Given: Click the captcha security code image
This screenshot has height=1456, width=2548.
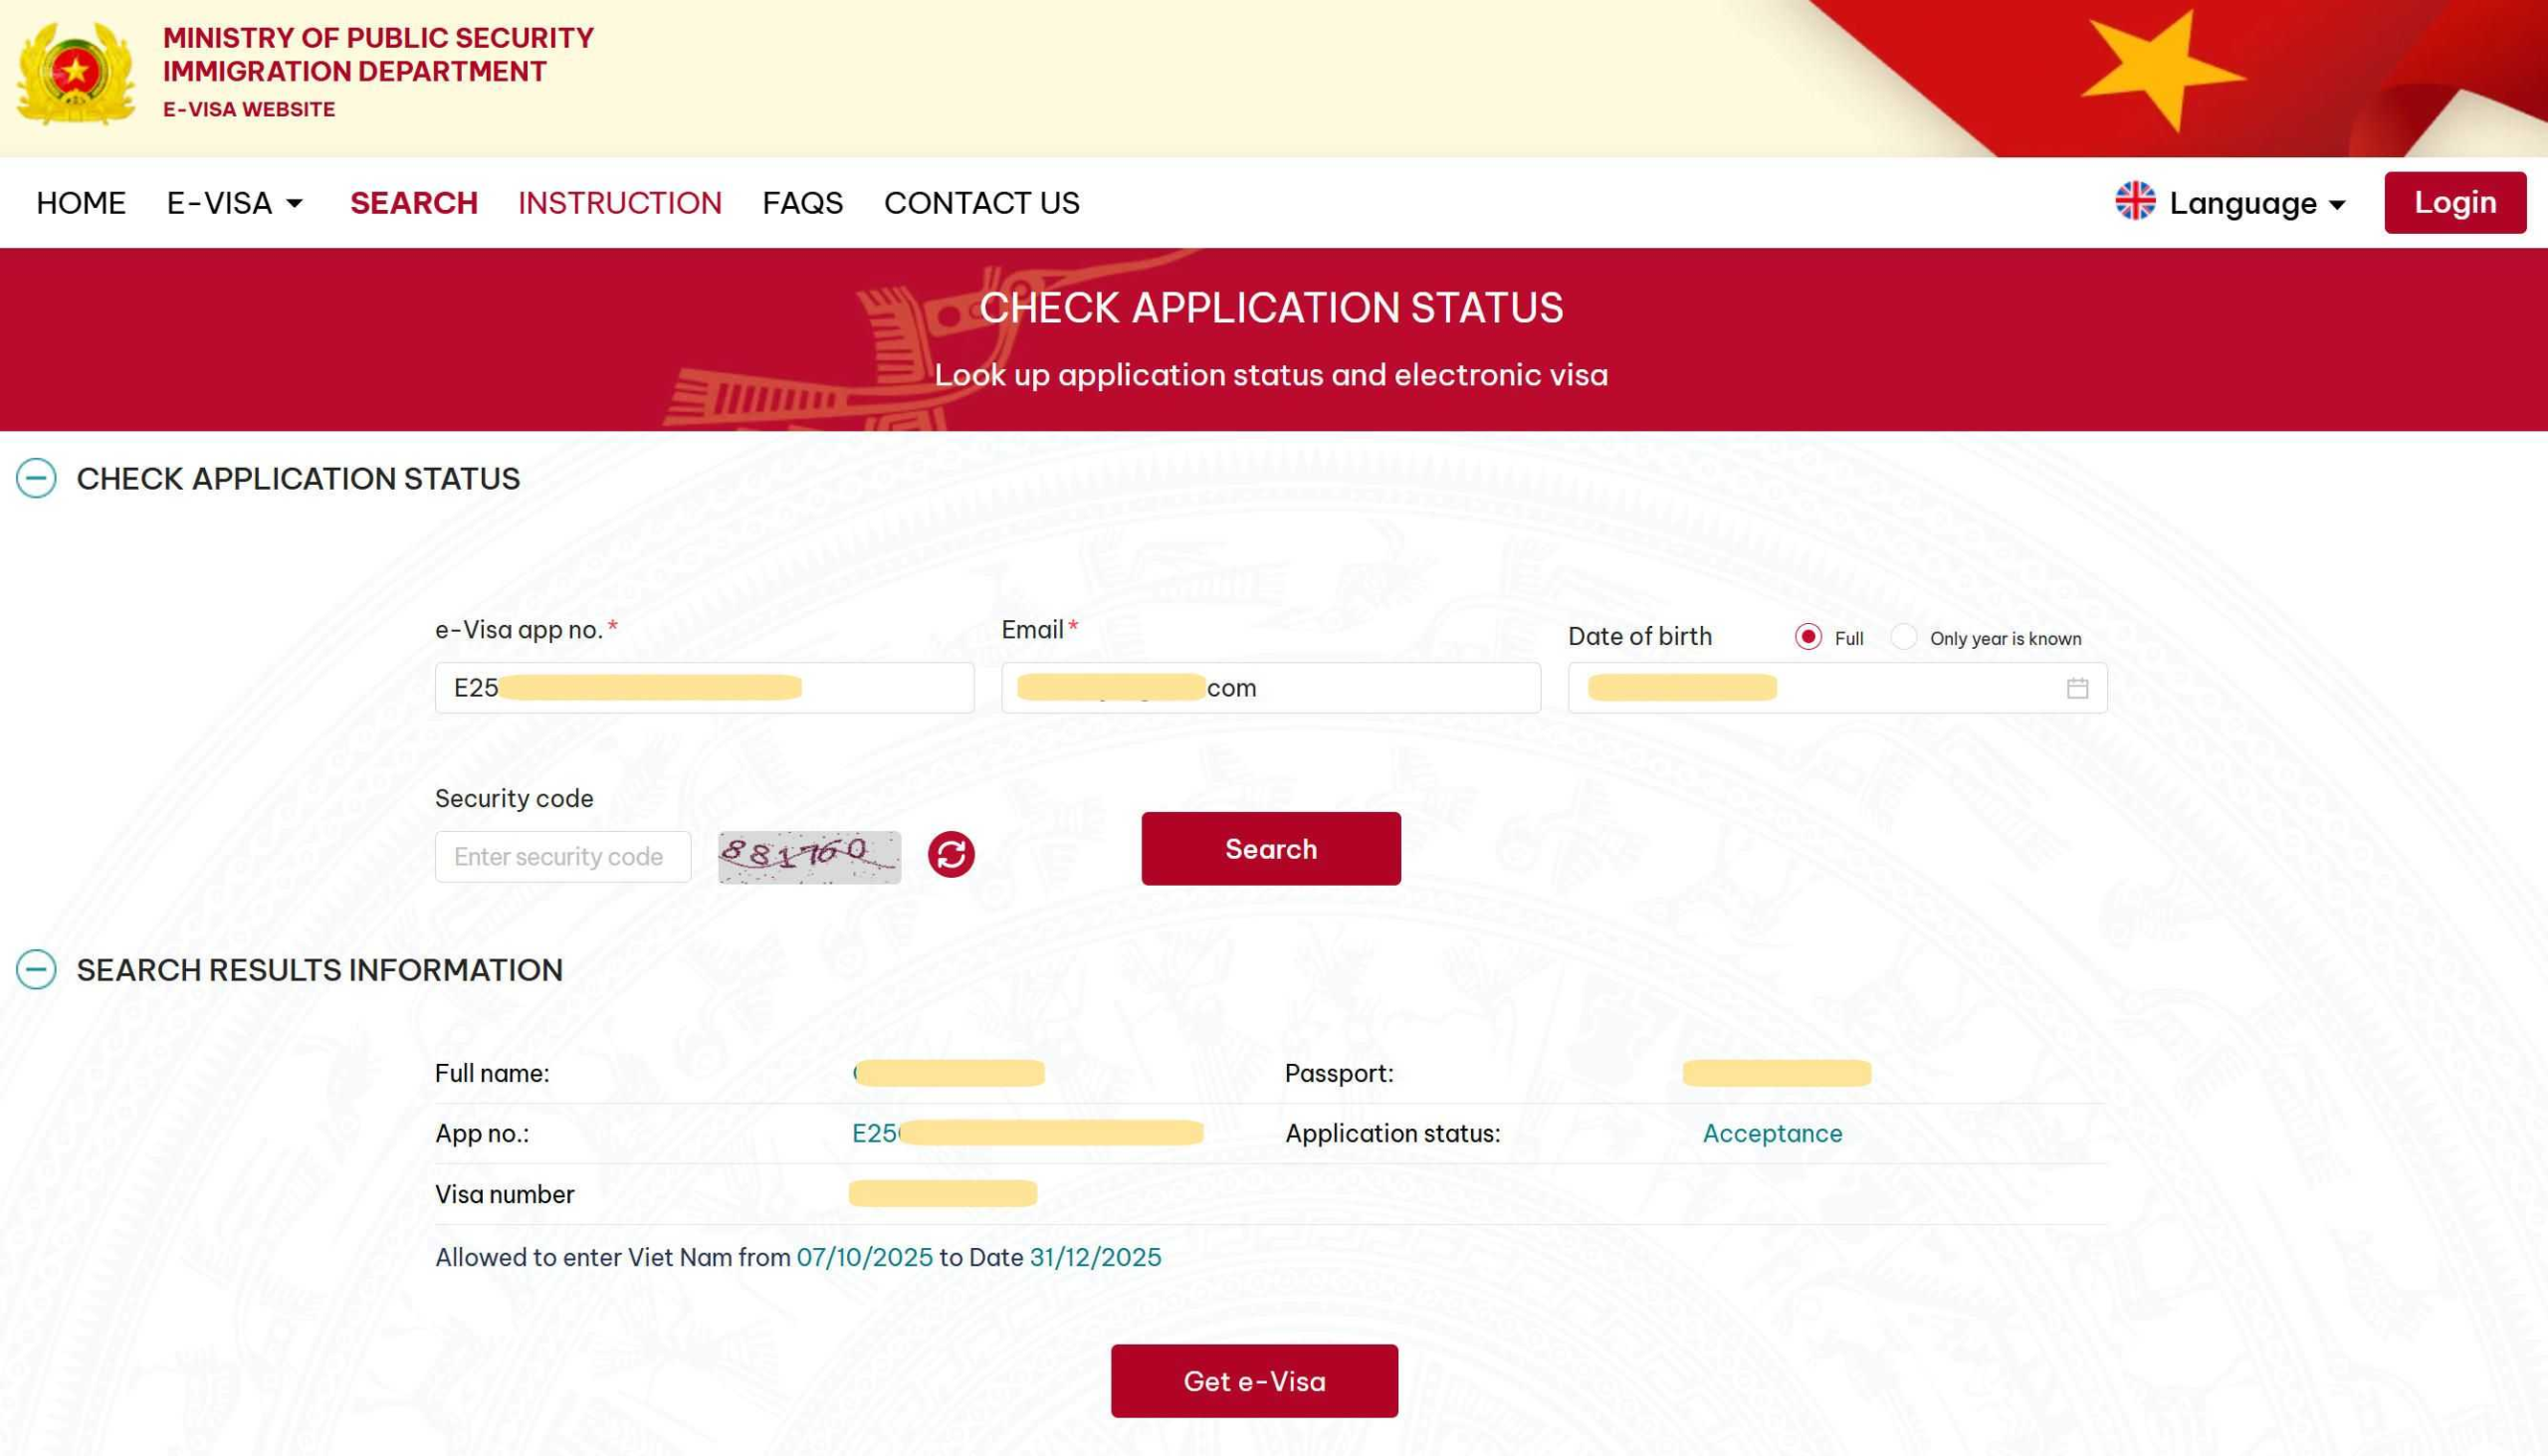Looking at the screenshot, I should [x=809, y=857].
